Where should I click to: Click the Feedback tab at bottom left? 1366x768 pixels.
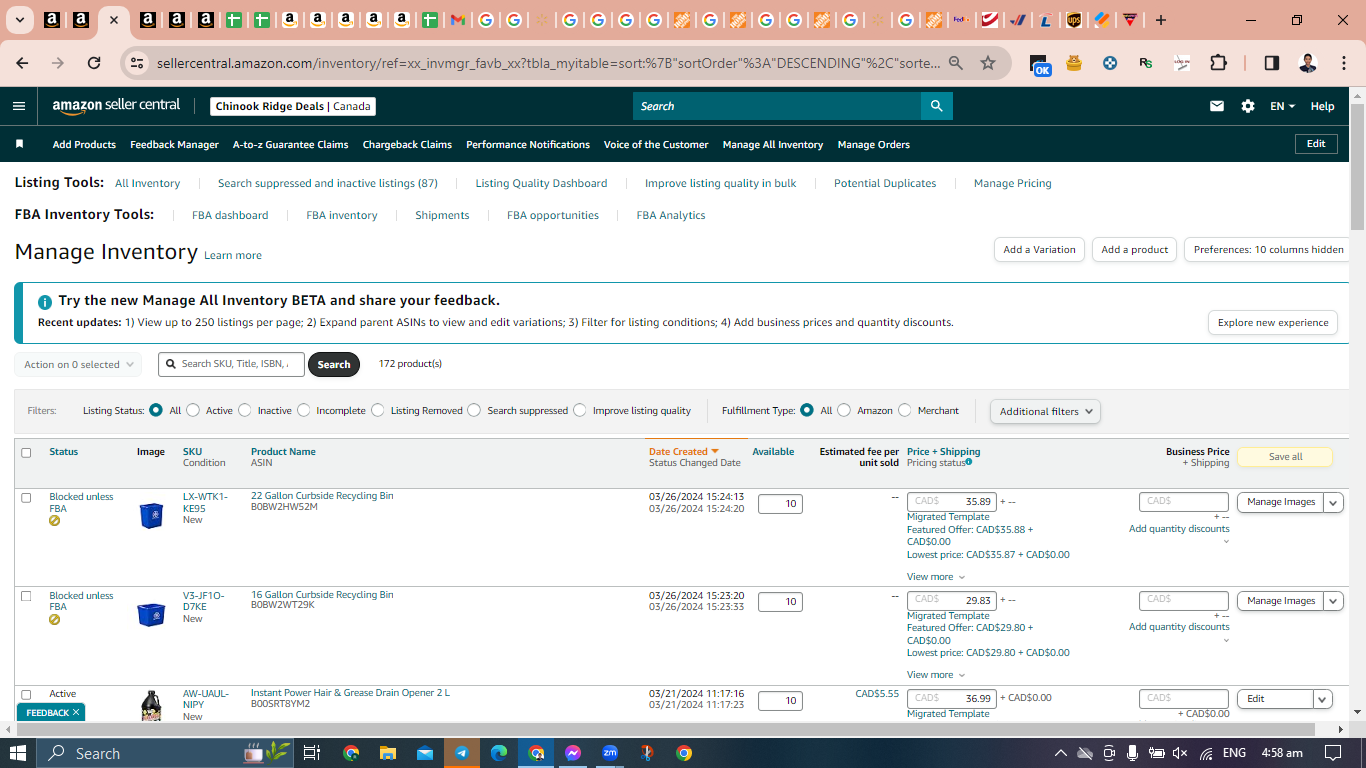pos(51,712)
